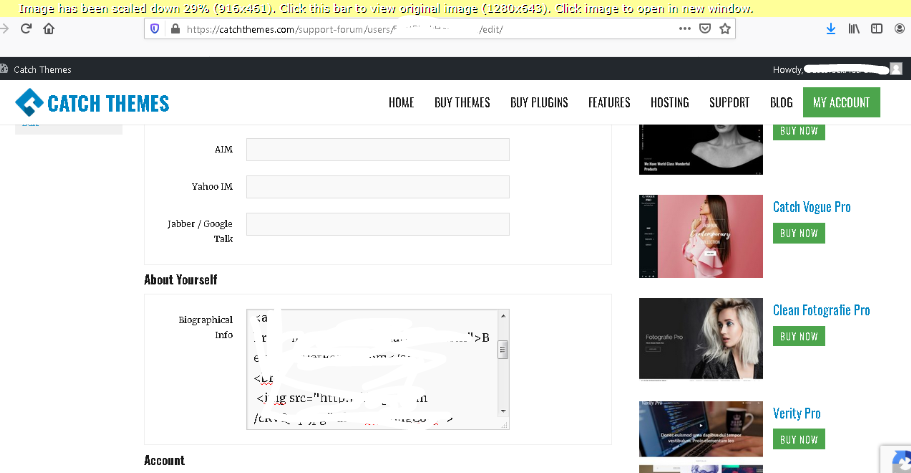Viewport: 911px width, 473px height.
Task: Click textarea scrollbar down arrow
Action: click(503, 411)
